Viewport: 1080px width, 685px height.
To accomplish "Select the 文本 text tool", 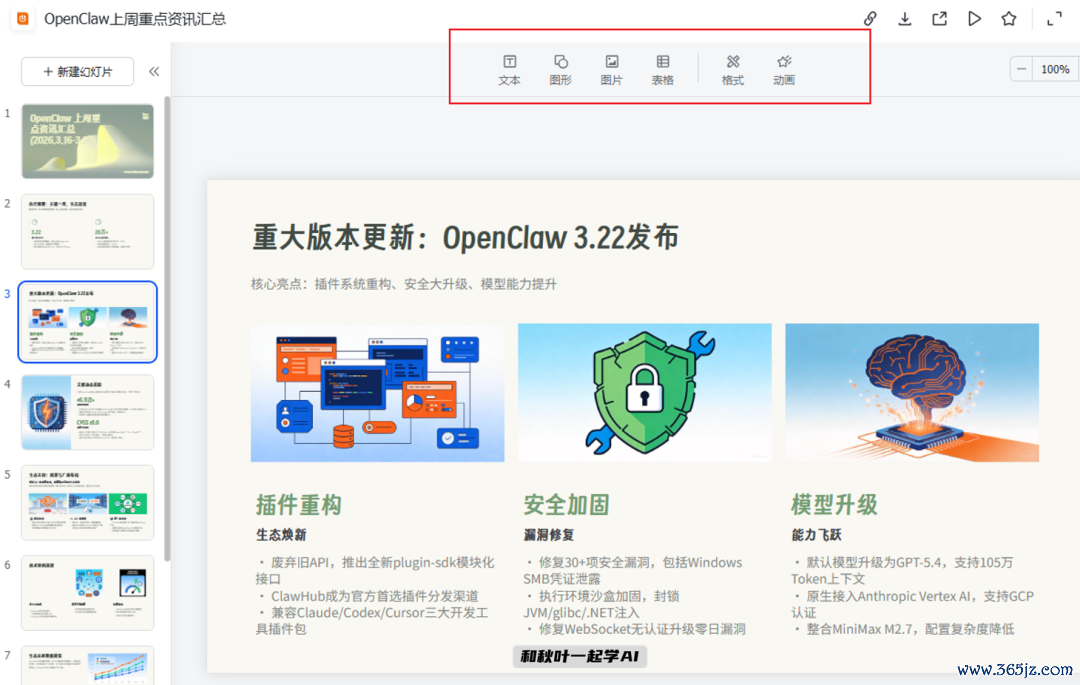I will pos(509,70).
